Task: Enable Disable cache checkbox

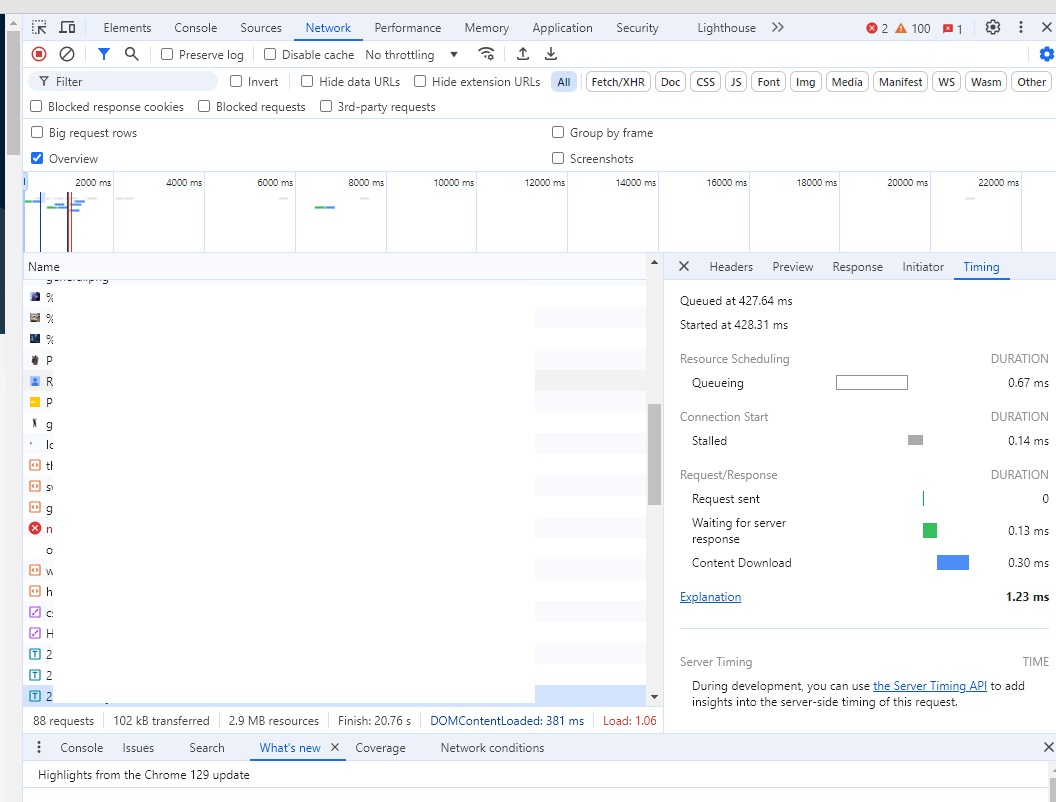Action: (x=270, y=55)
